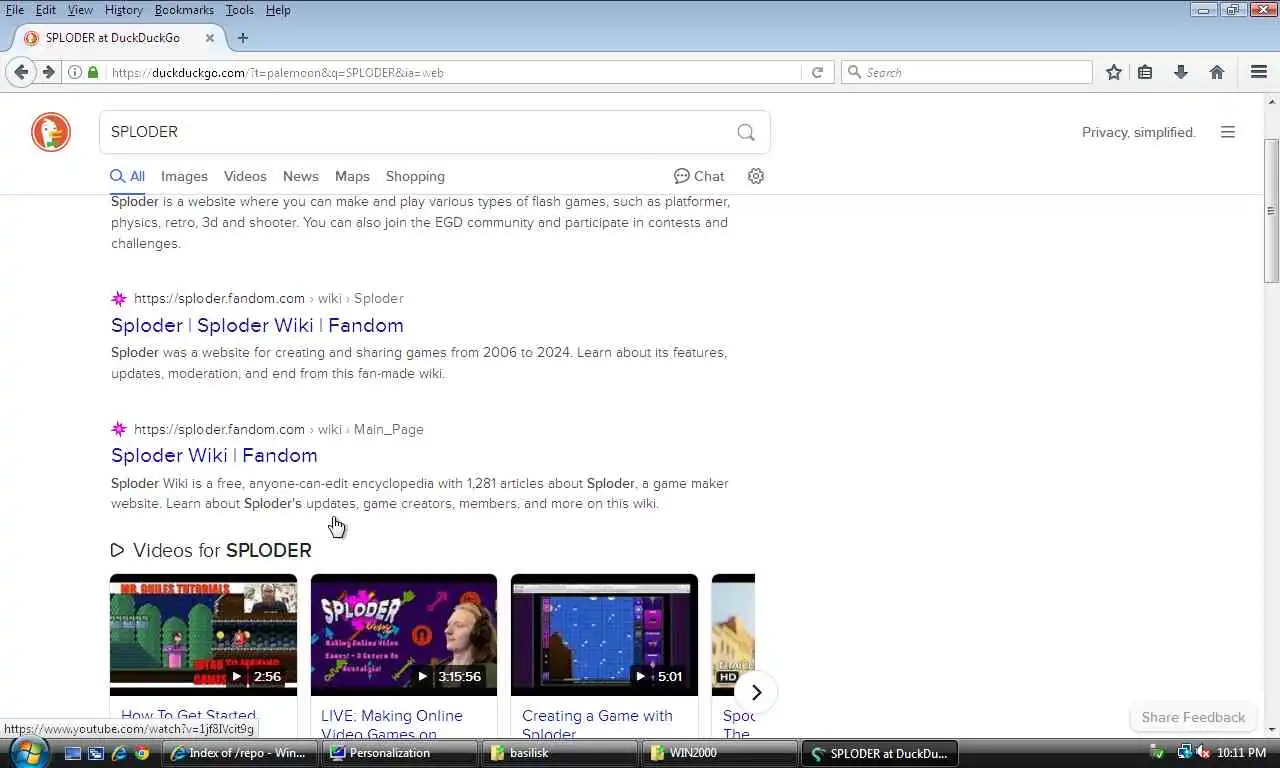Switch to WIN2000 taskbar folder window
Screen dimensions: 1280x768
point(720,753)
